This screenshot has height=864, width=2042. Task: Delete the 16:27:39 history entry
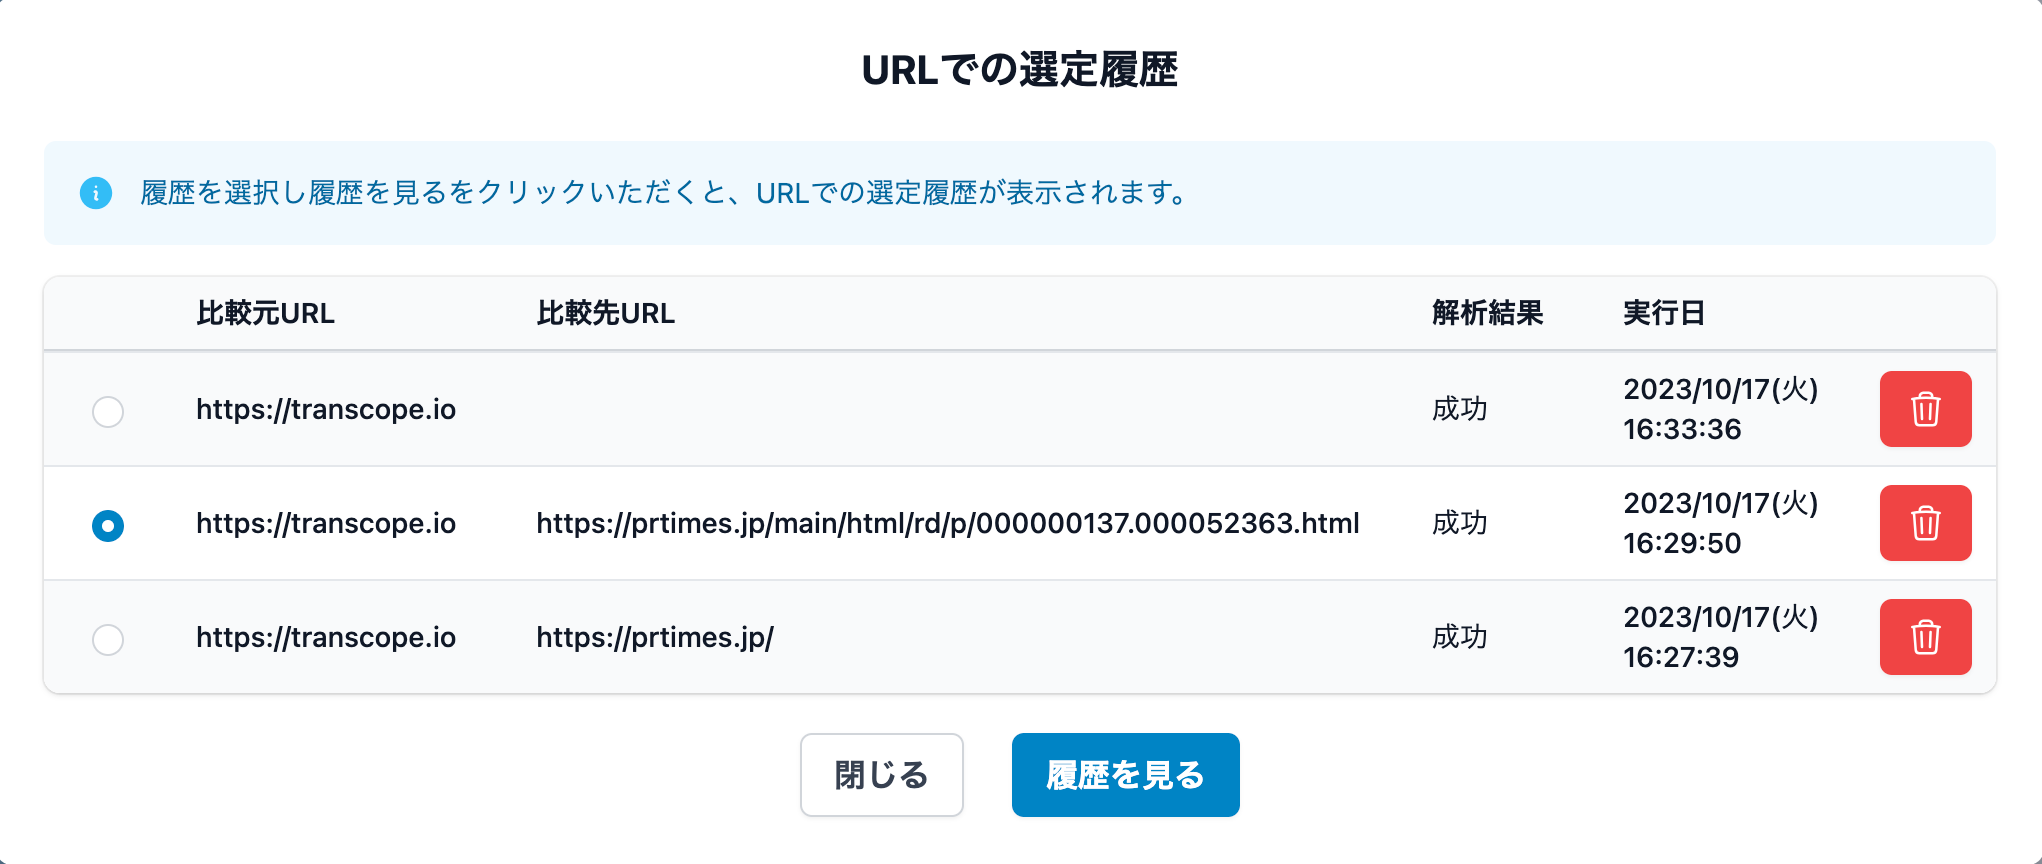coord(1925,637)
